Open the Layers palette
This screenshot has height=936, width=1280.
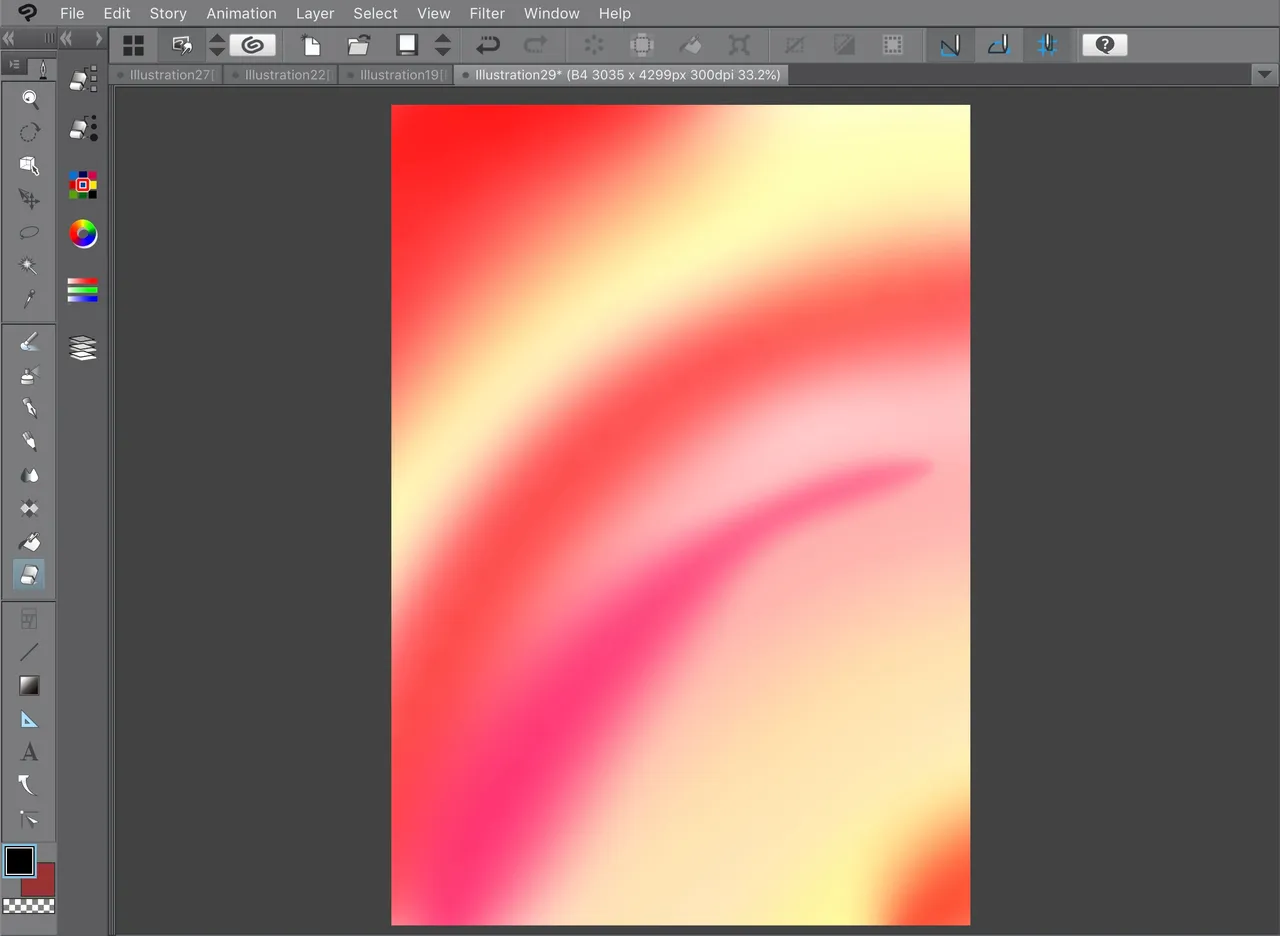coord(83,347)
